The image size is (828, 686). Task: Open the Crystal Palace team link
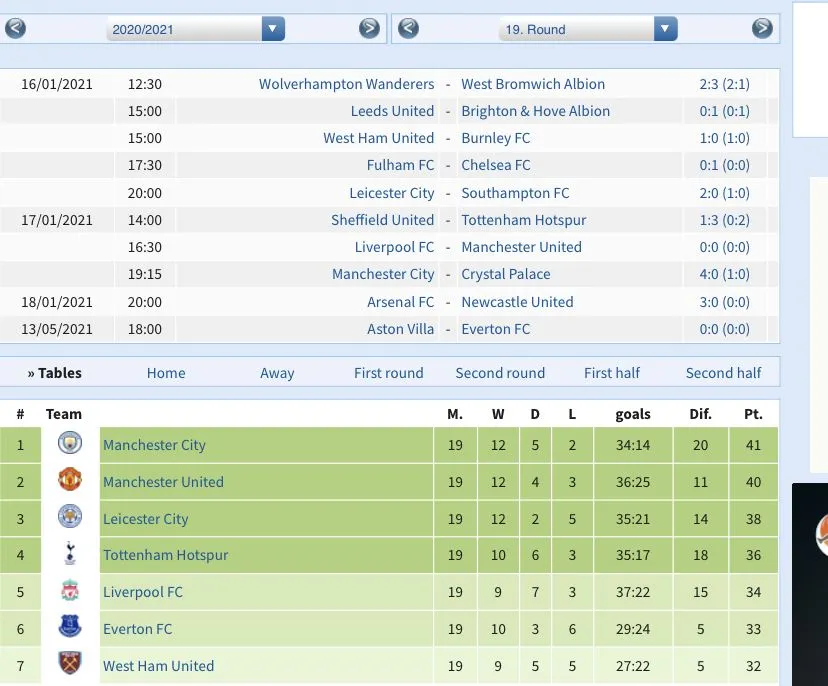click(506, 274)
